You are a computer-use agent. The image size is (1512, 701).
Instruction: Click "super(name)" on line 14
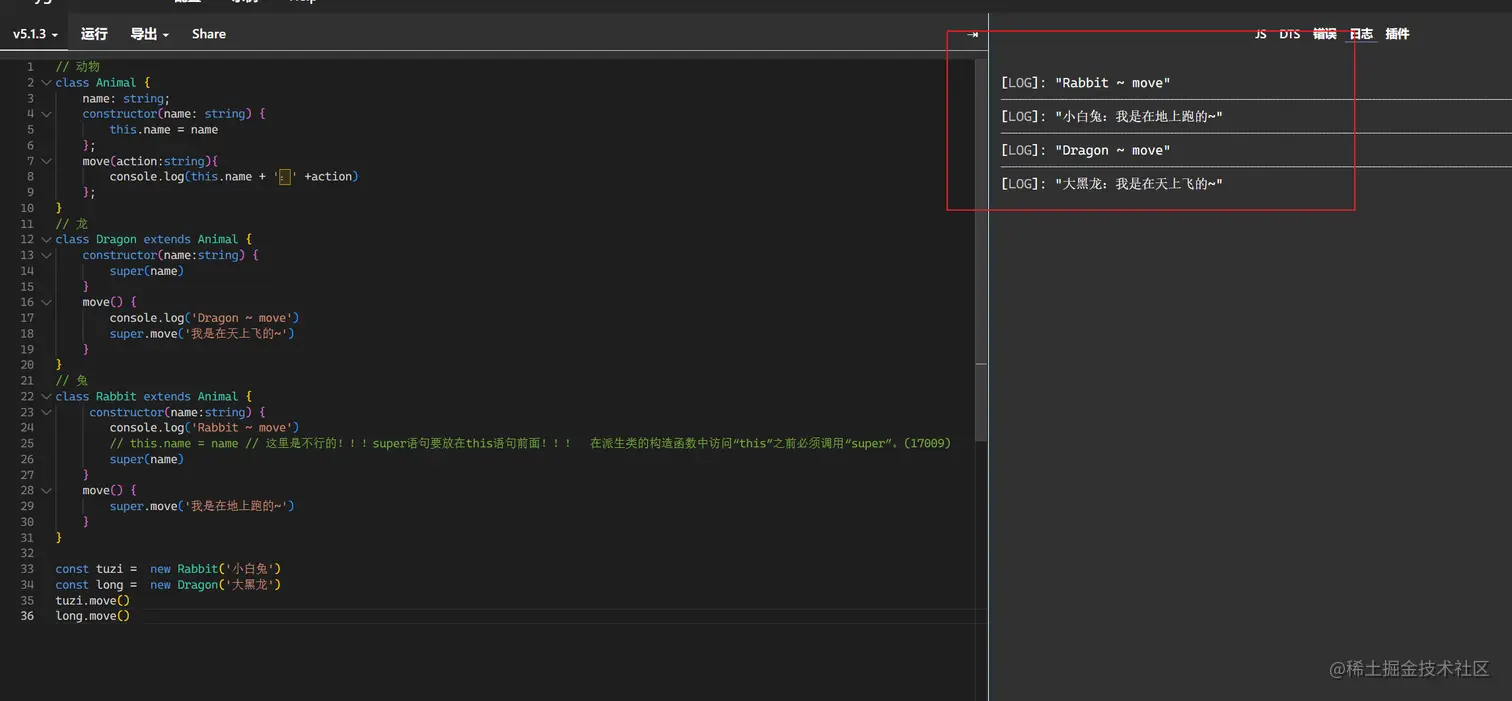[x=147, y=271]
